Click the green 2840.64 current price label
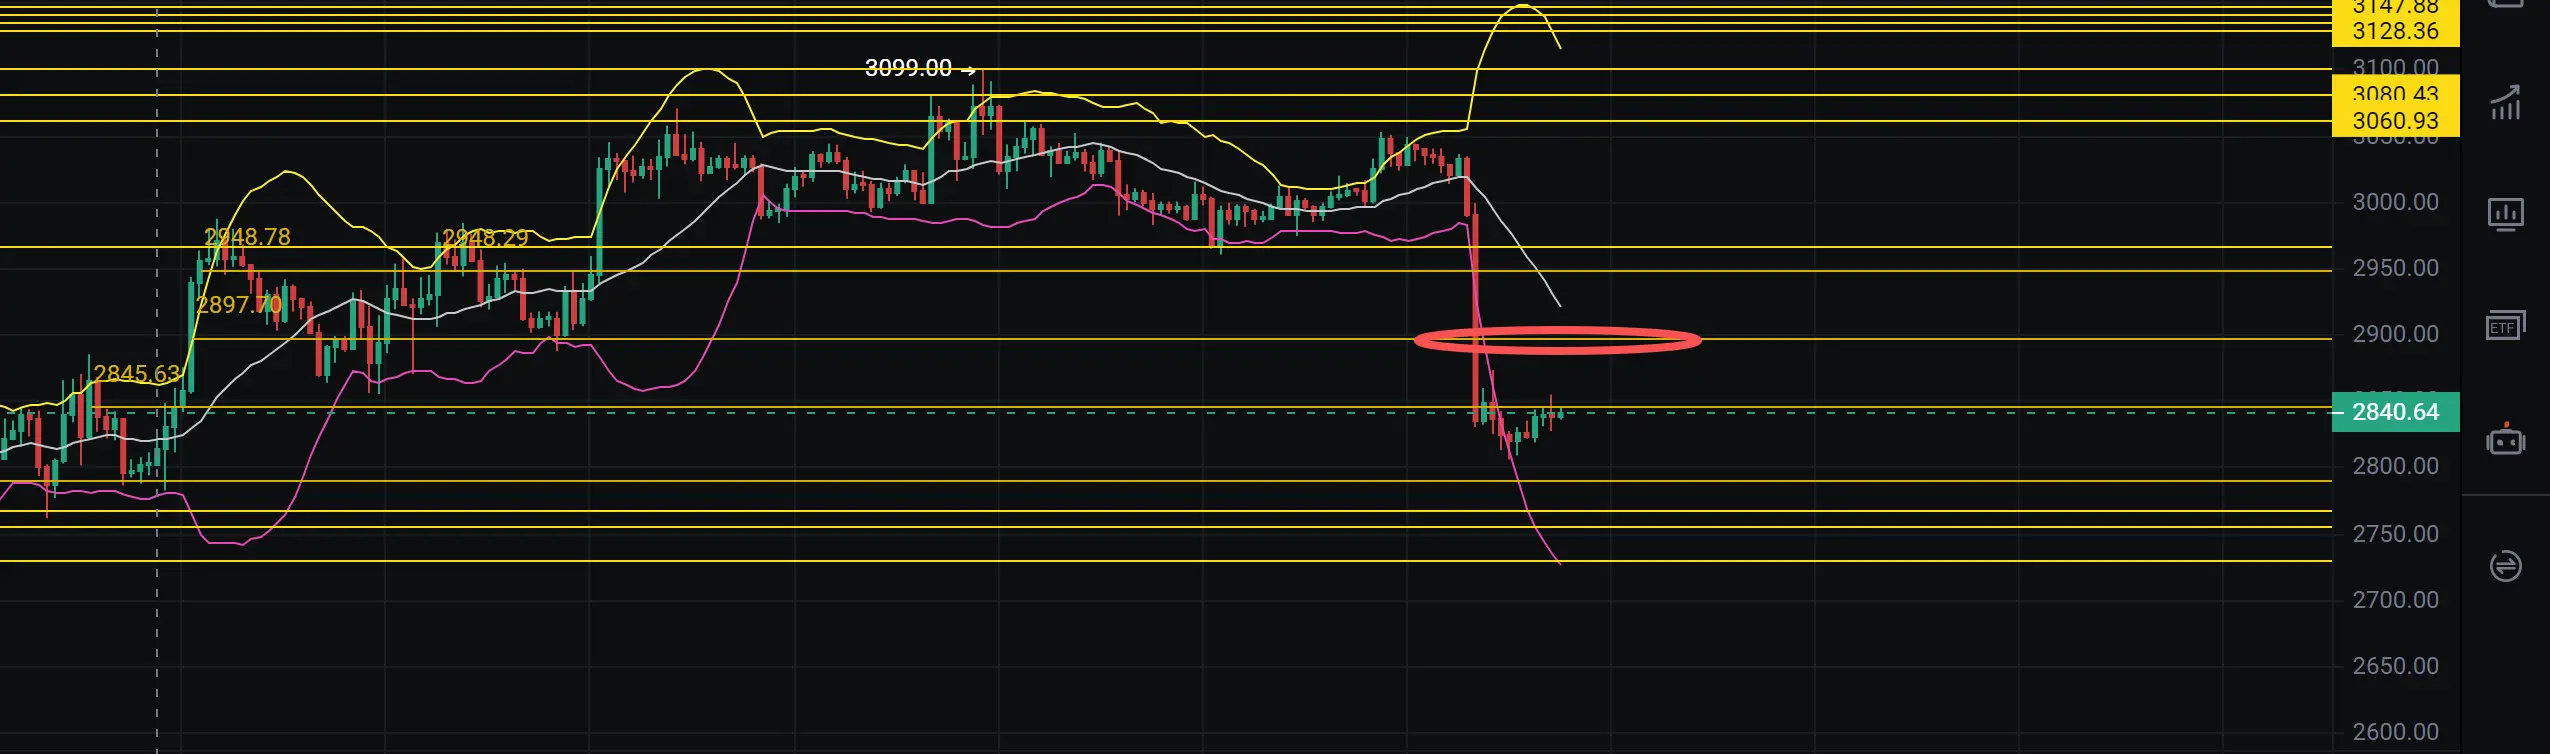 pos(2395,412)
